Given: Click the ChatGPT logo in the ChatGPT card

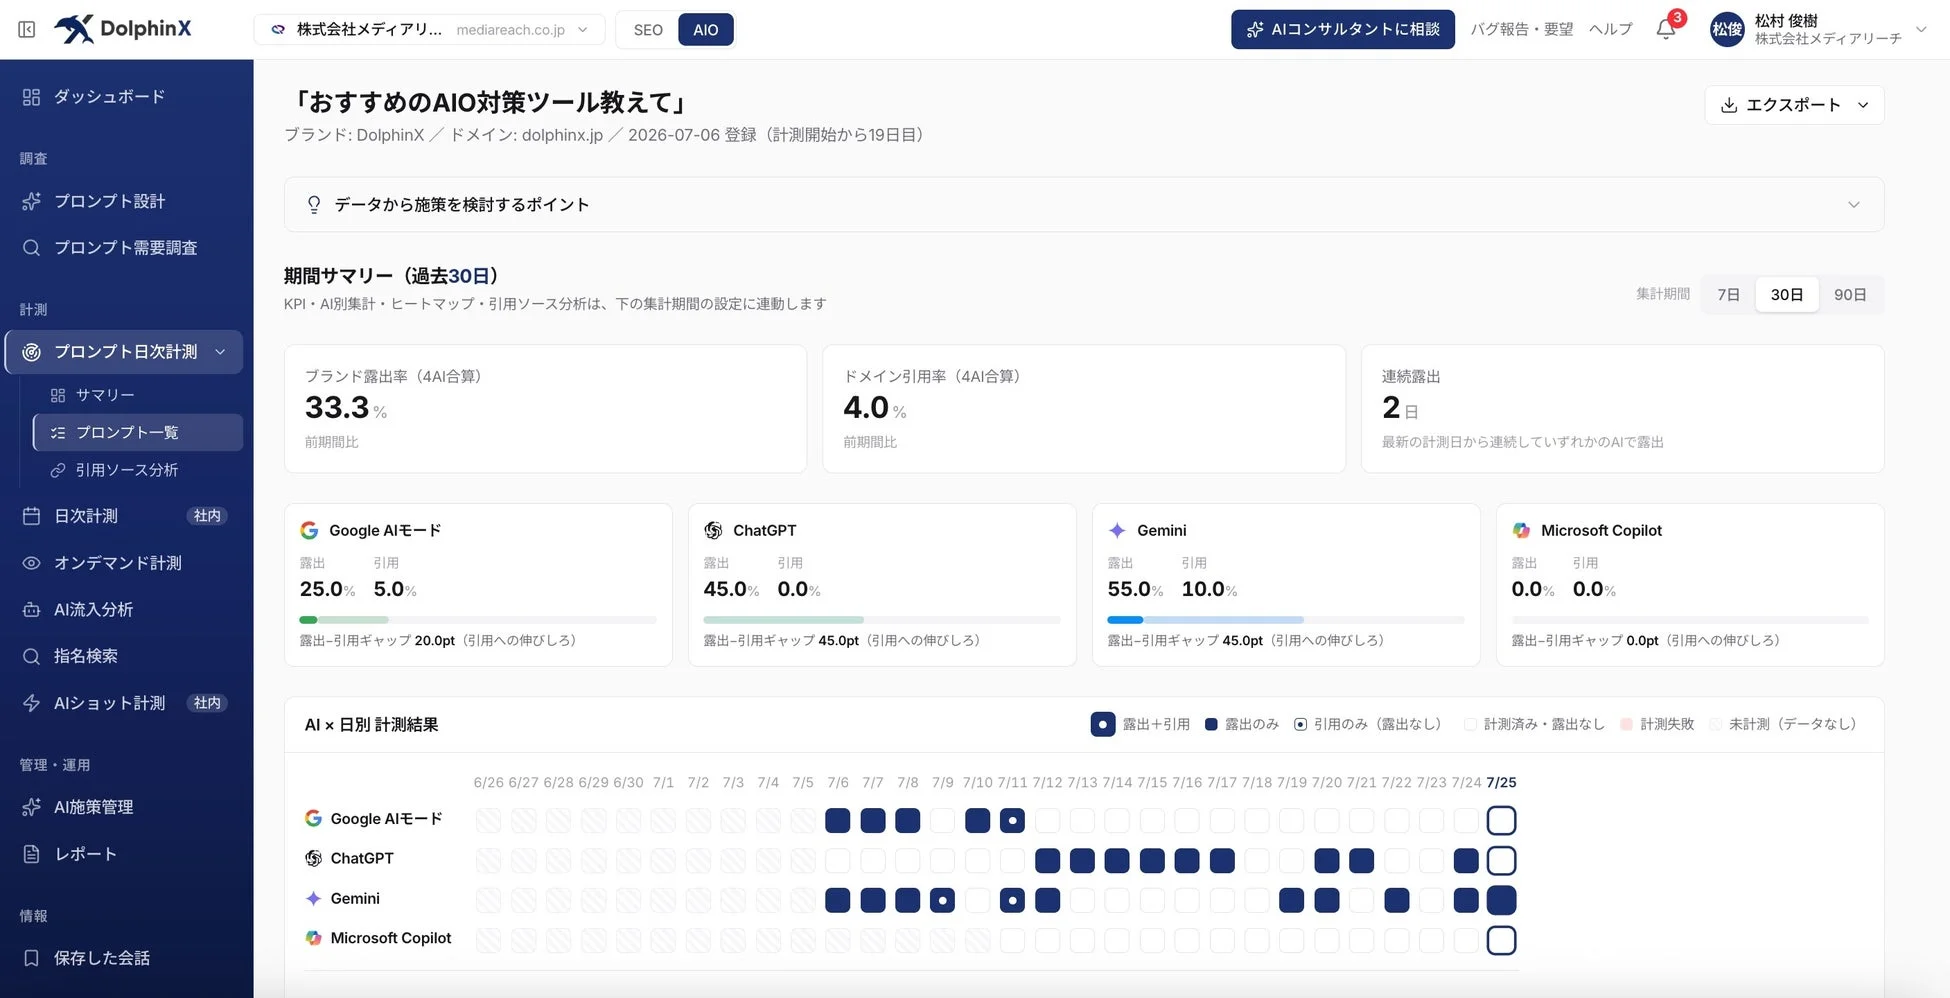Looking at the screenshot, I should (713, 530).
